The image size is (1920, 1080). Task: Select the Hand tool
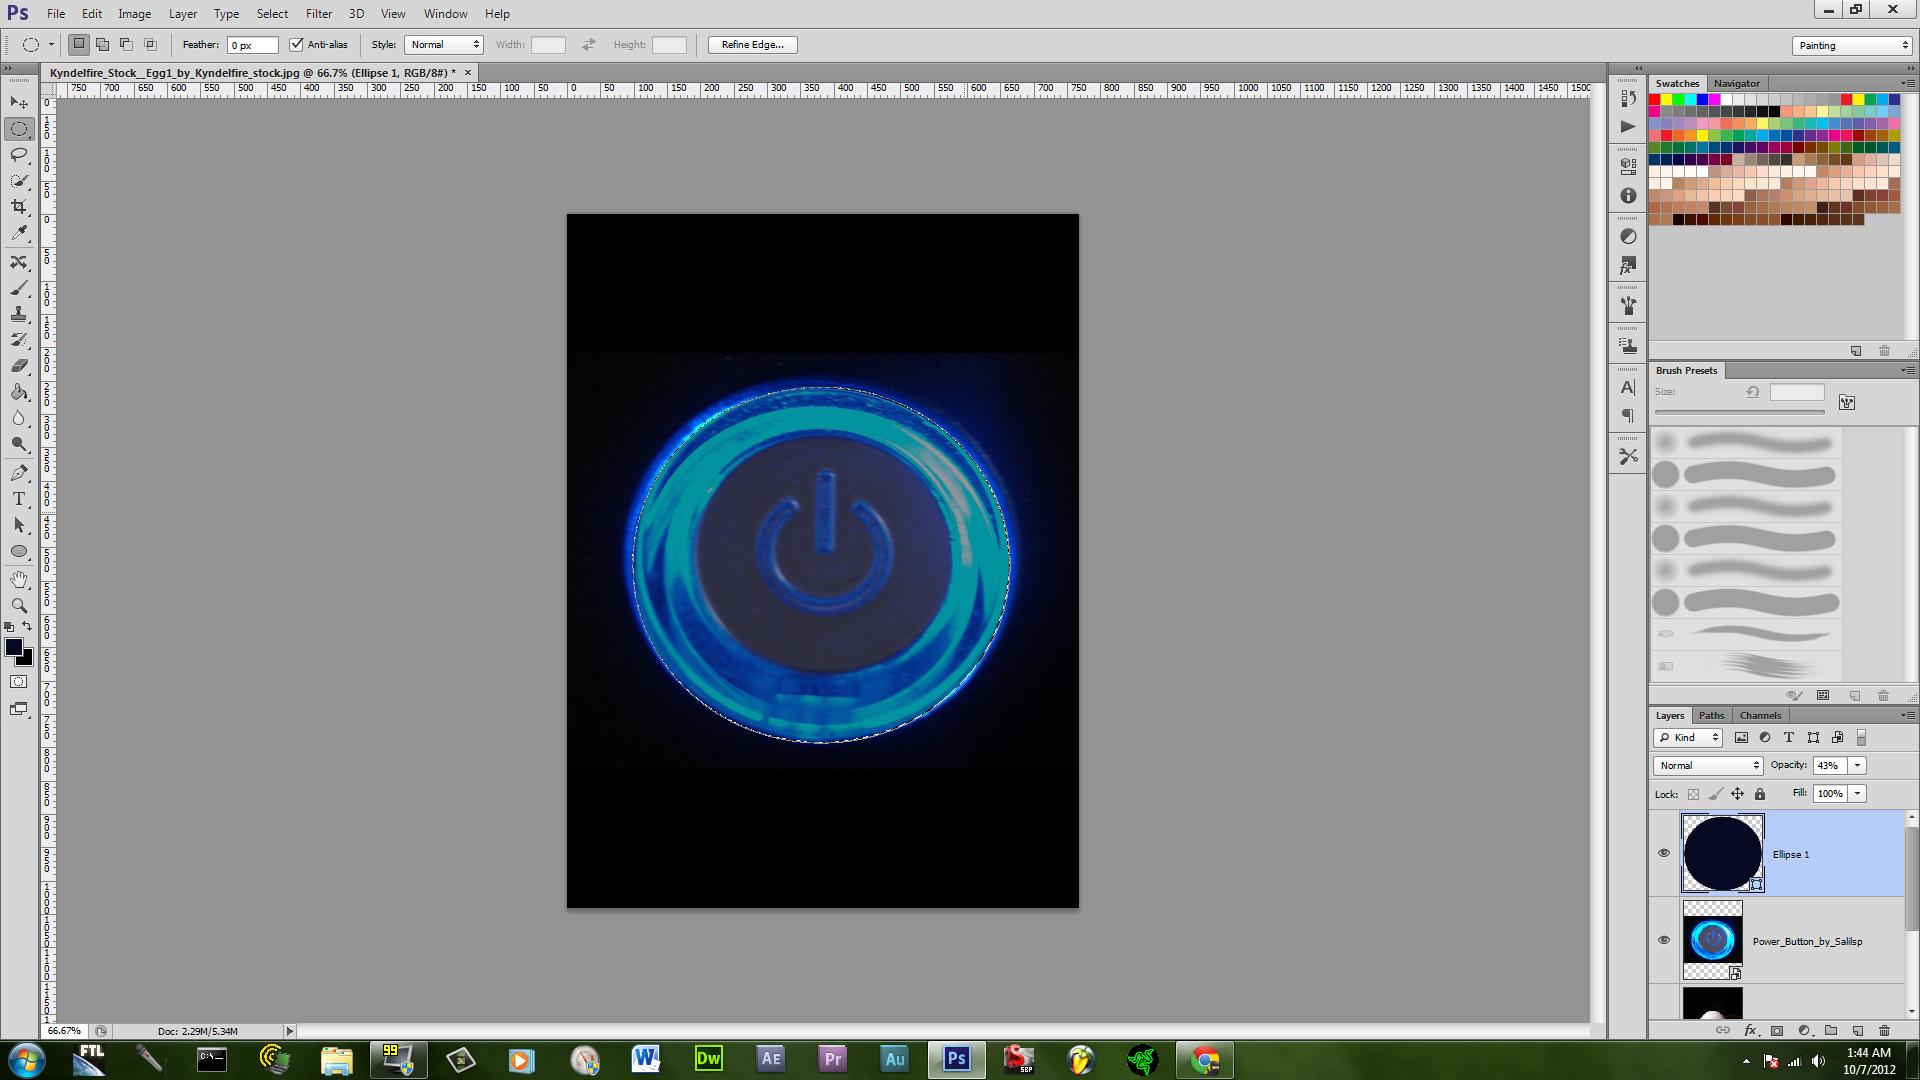(x=19, y=579)
